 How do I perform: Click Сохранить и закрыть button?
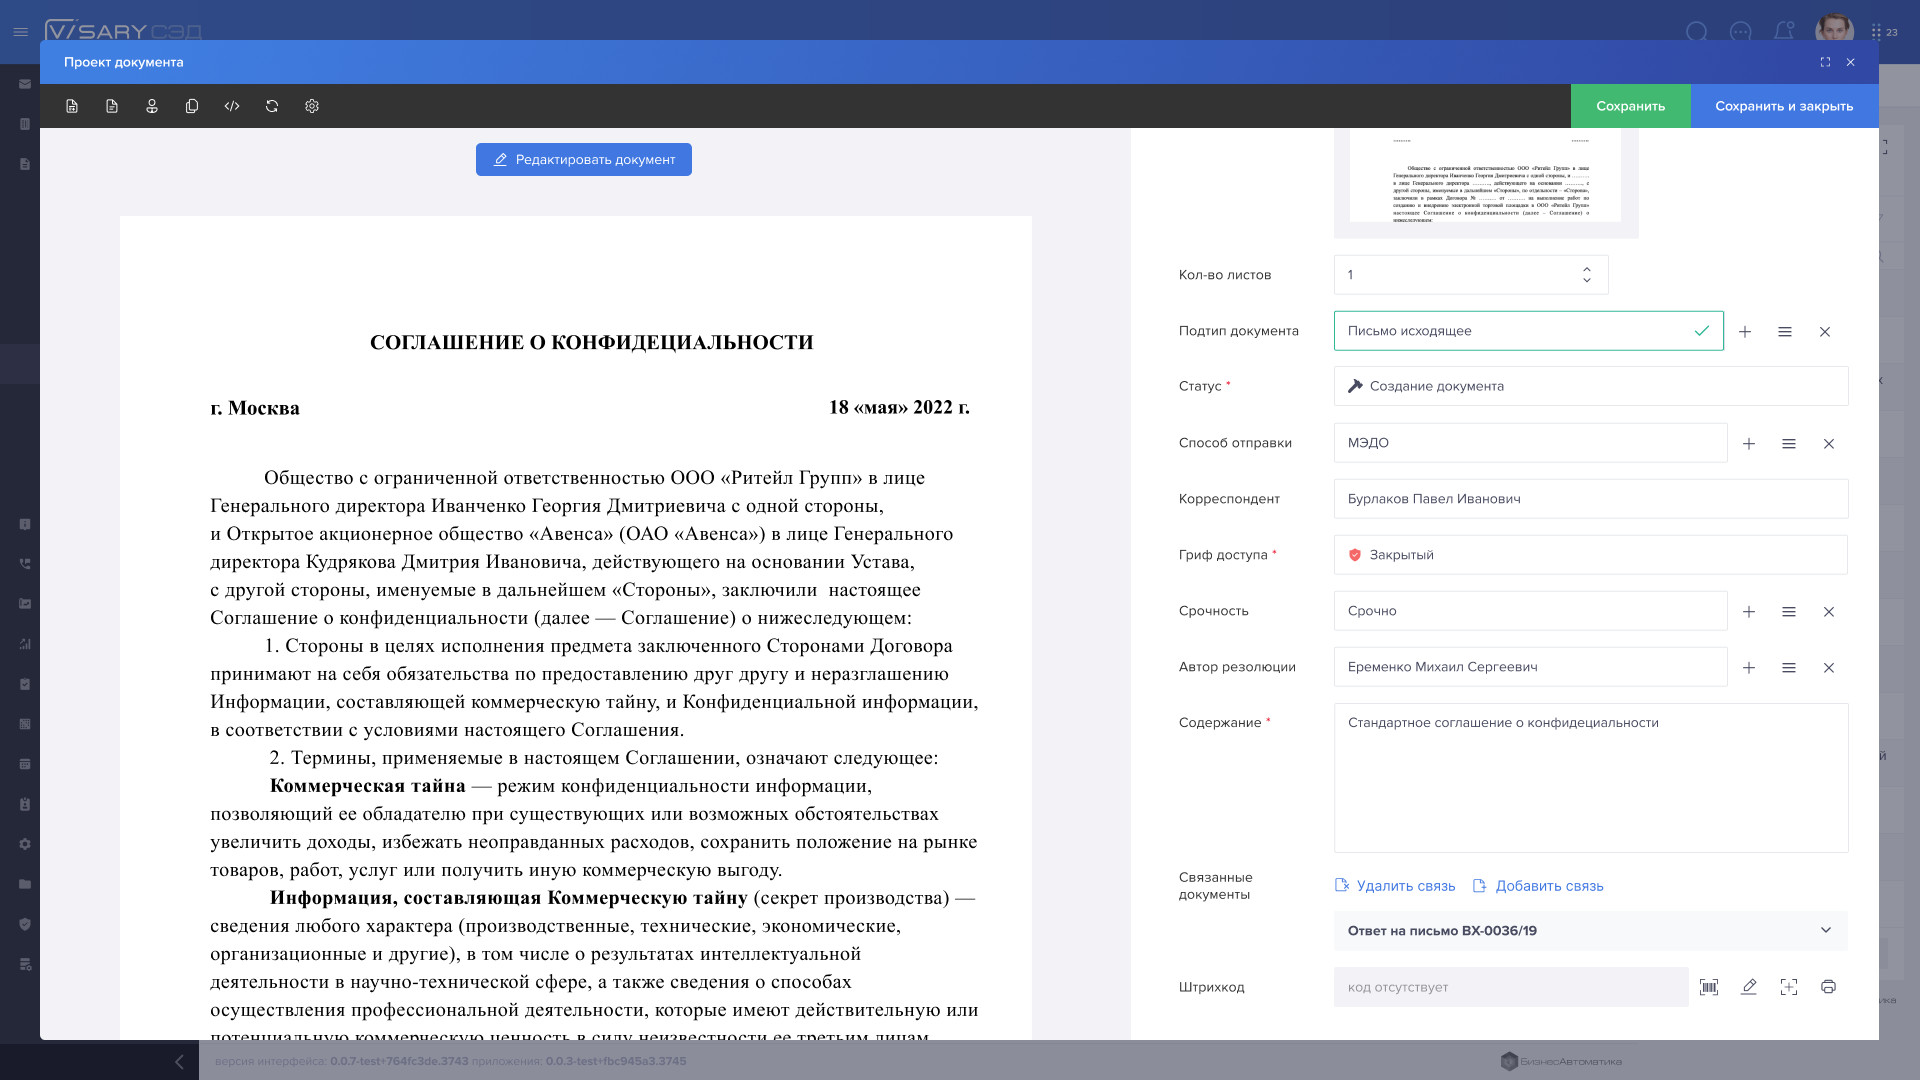pos(1784,106)
